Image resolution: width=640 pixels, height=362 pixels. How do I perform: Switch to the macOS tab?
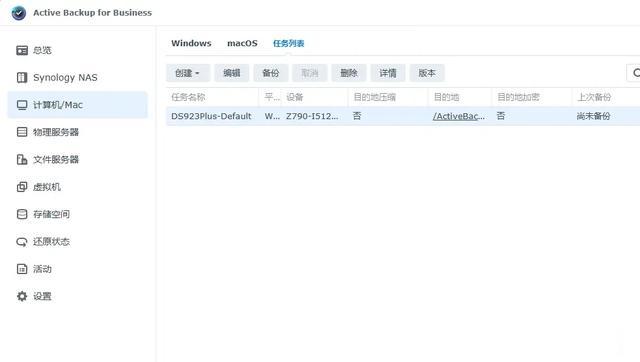(x=242, y=43)
